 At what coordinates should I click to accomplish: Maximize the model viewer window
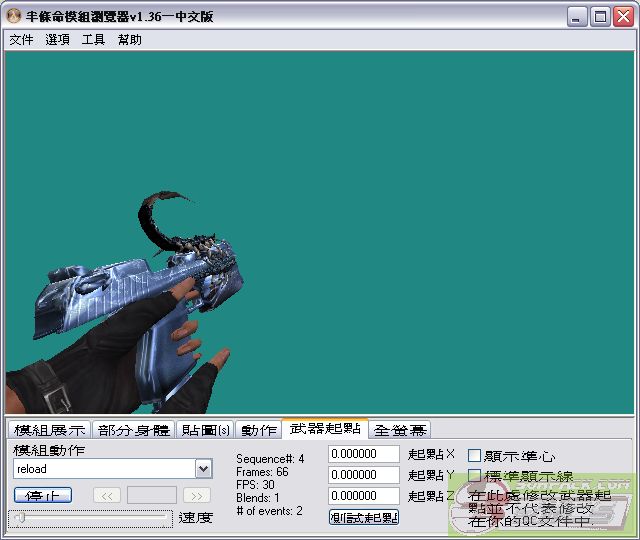point(600,16)
